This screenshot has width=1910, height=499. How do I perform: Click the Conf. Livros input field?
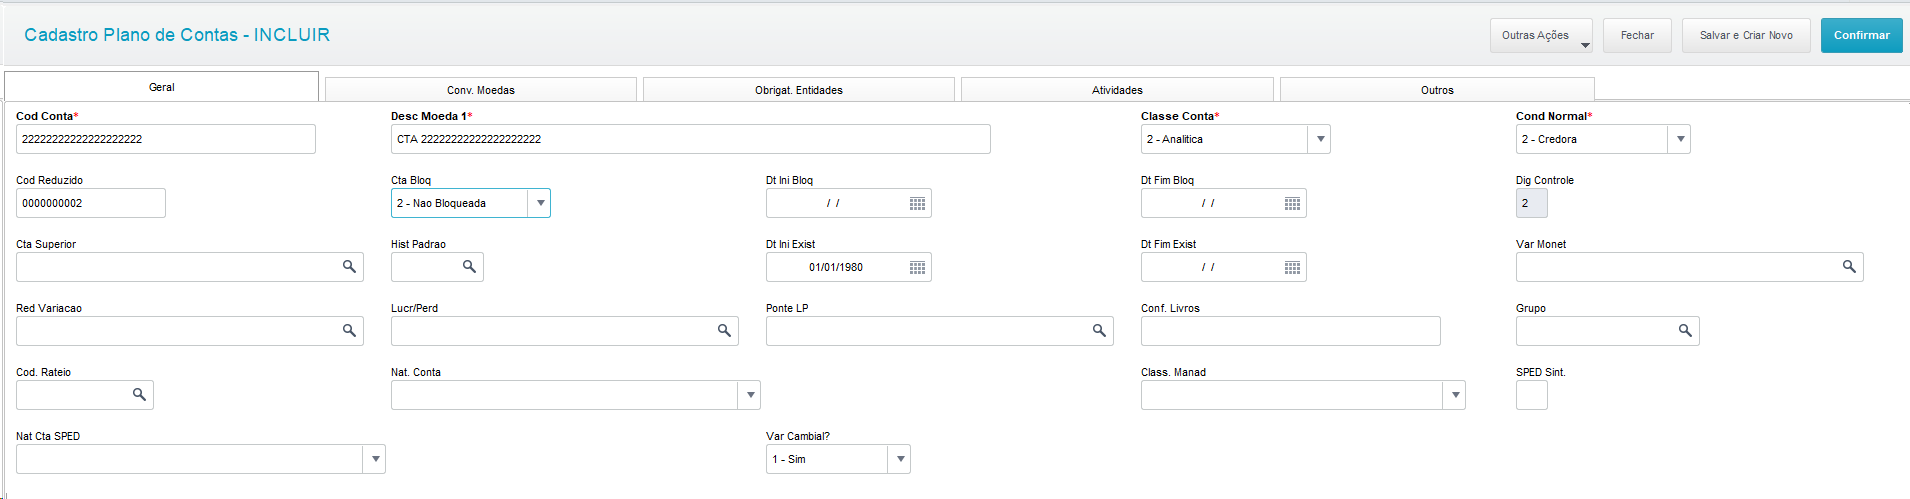coord(1290,331)
